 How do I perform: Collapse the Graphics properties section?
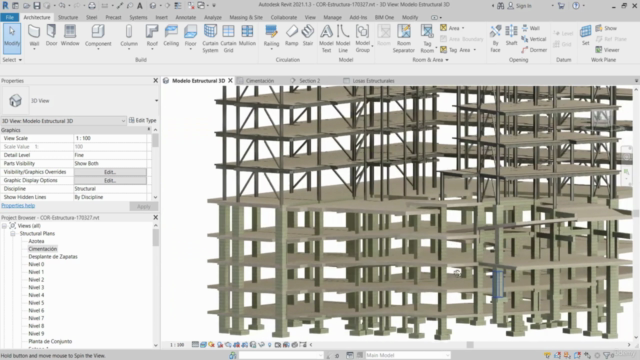point(149,129)
